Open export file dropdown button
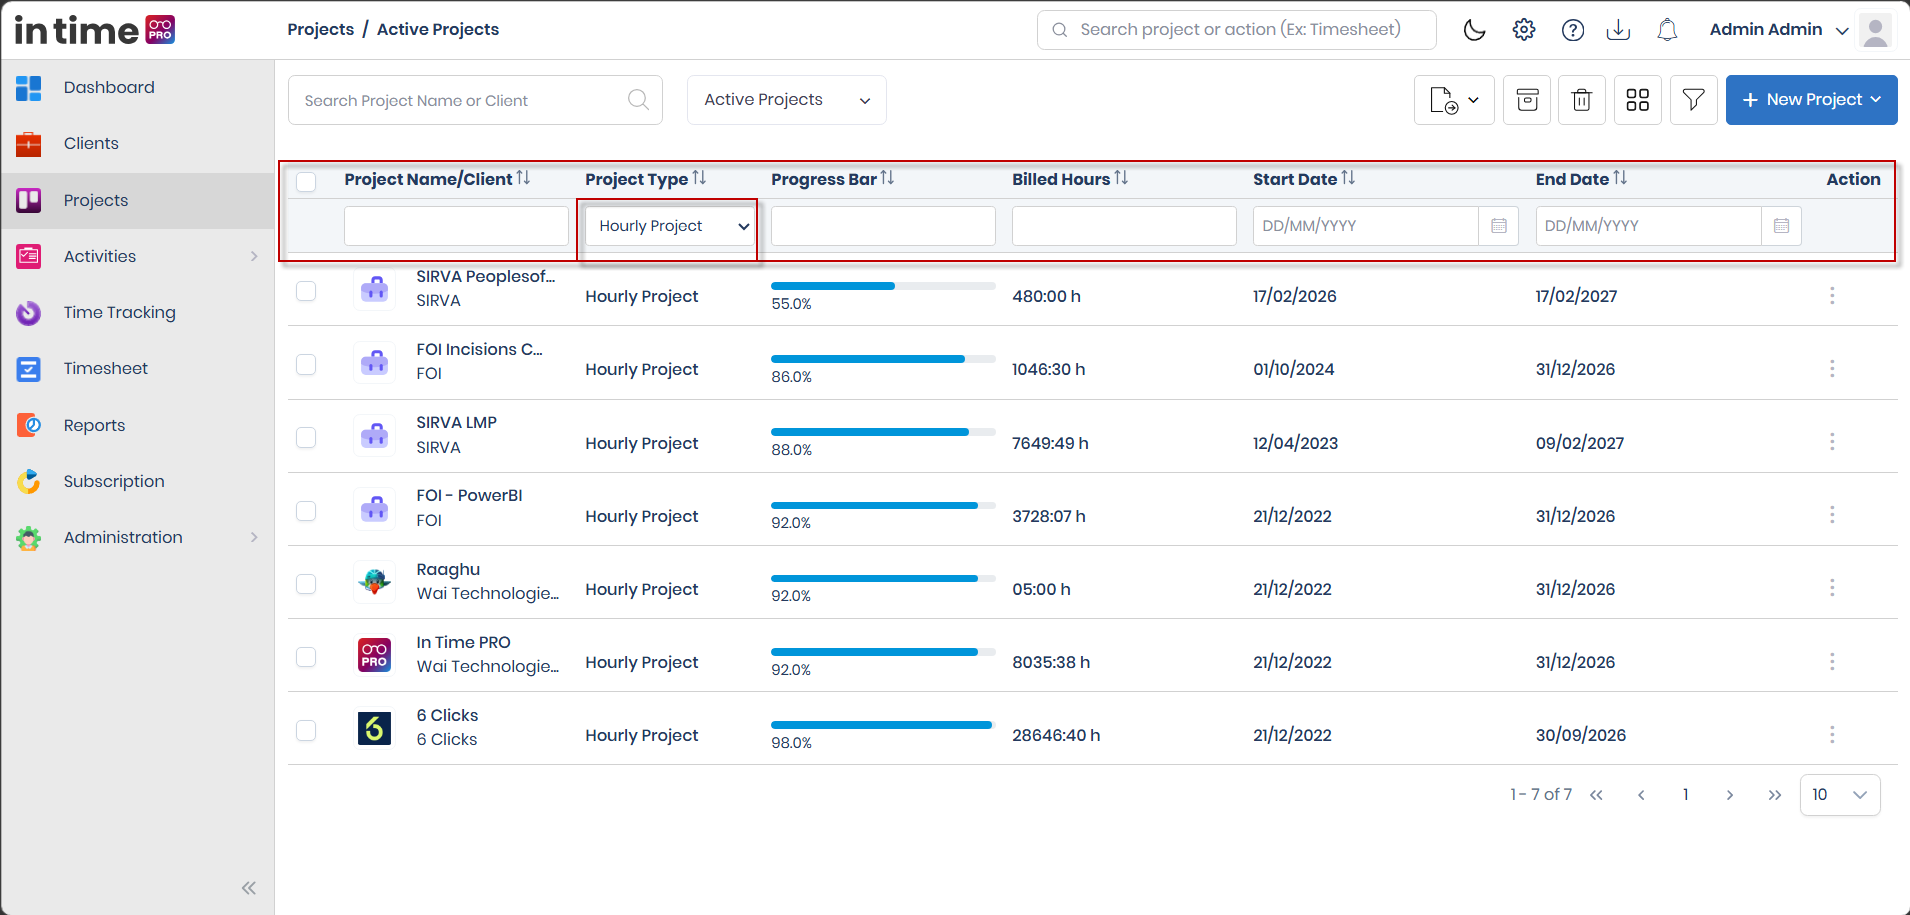 [1454, 100]
